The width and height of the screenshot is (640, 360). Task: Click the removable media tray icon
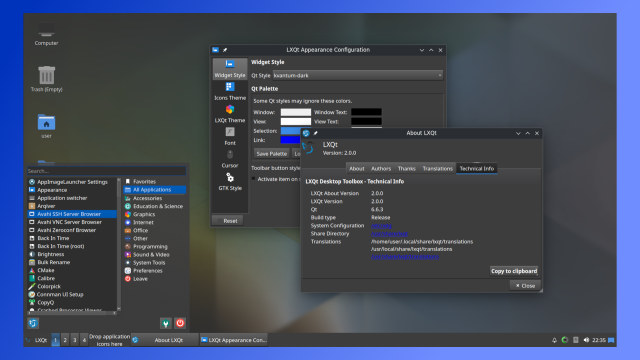pos(576,340)
